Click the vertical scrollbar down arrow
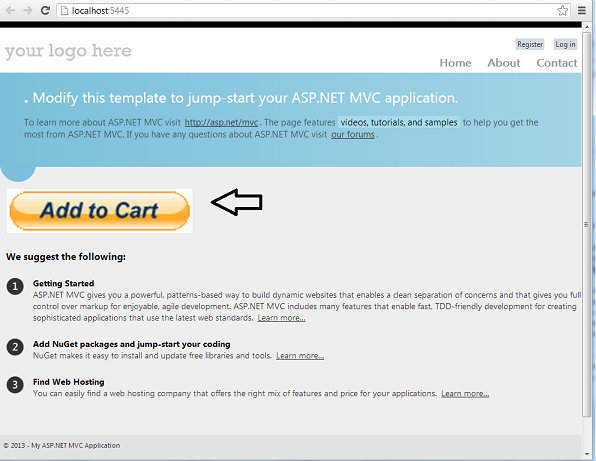596x461 pixels. click(587, 454)
